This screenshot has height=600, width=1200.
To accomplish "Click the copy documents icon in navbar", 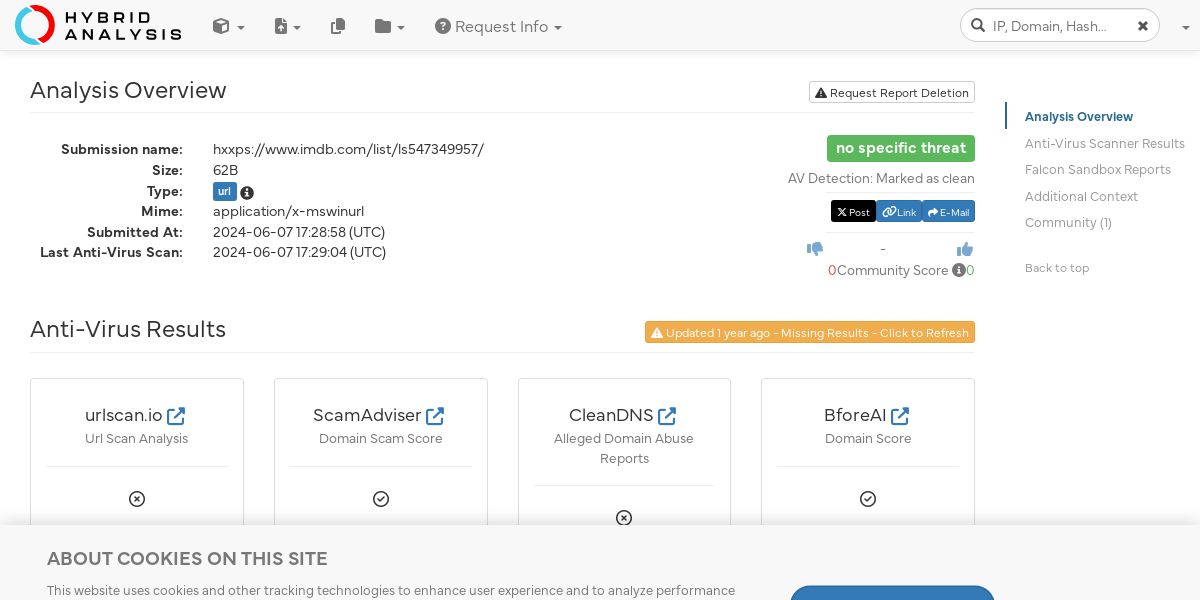I will [x=338, y=27].
